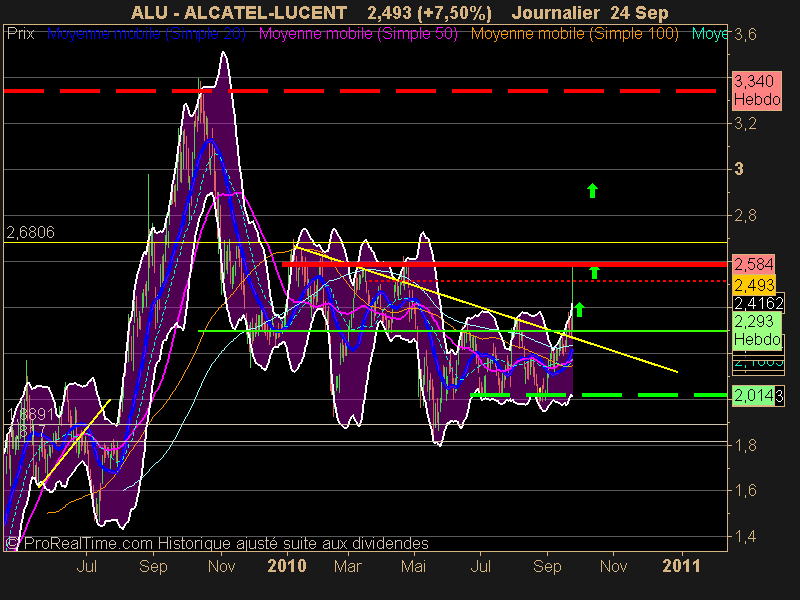Click the bold '3' price axis label

[739, 169]
